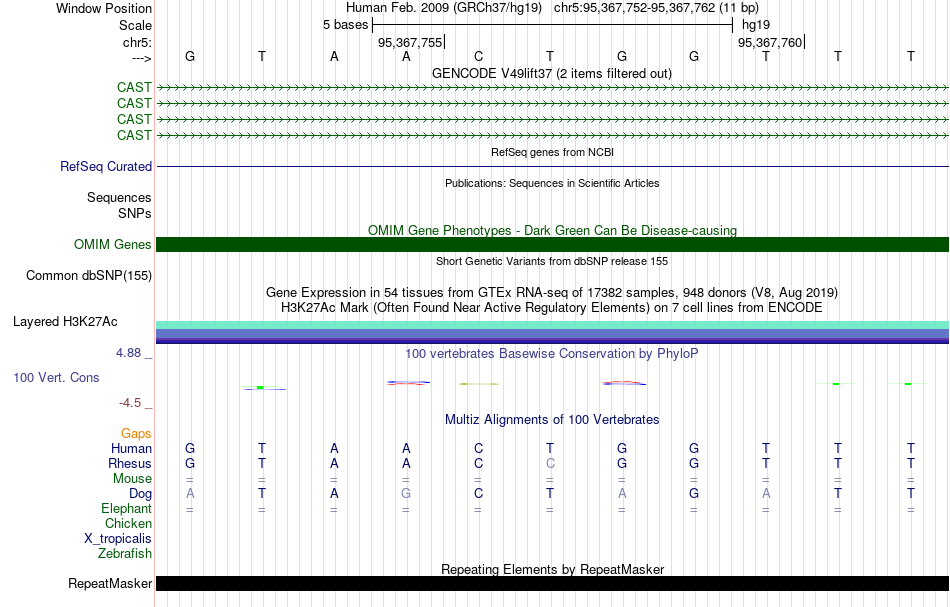Viewport: 950px width, 607px height.
Task: Click the Scale track label
Action: pyautogui.click(x=135, y=25)
